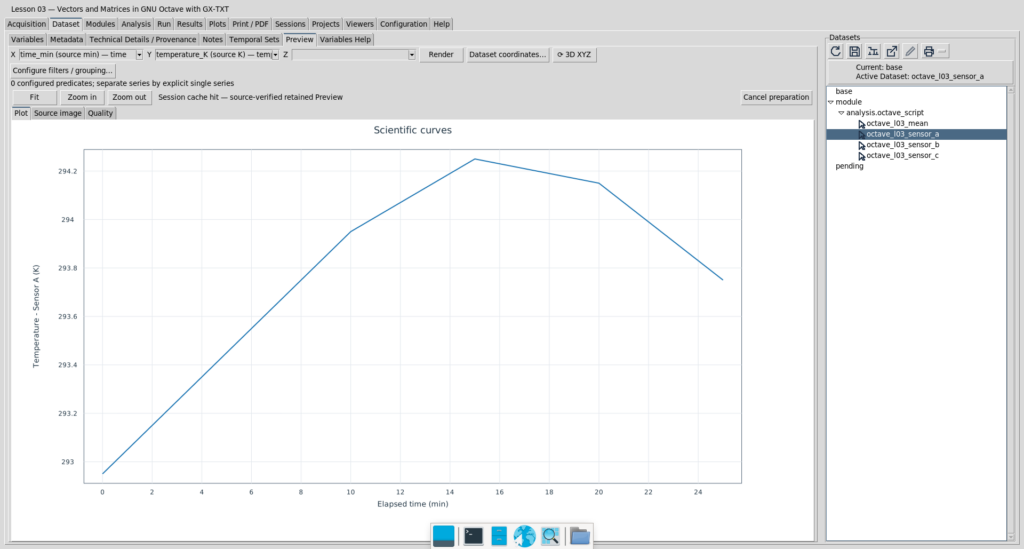Viewport: 1024px width, 549px height.
Task: Open the Acquisition menu tab
Action: coord(27,24)
